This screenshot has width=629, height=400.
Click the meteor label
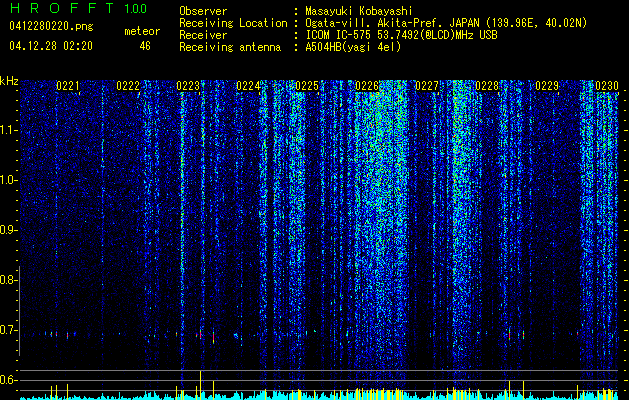click(x=142, y=31)
